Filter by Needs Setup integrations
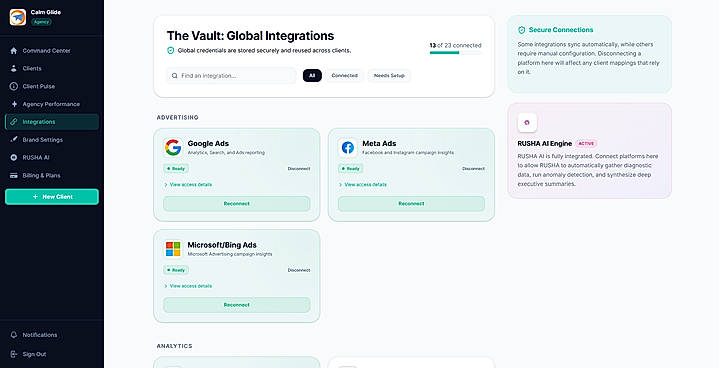This screenshot has height=368, width=719. pos(389,76)
